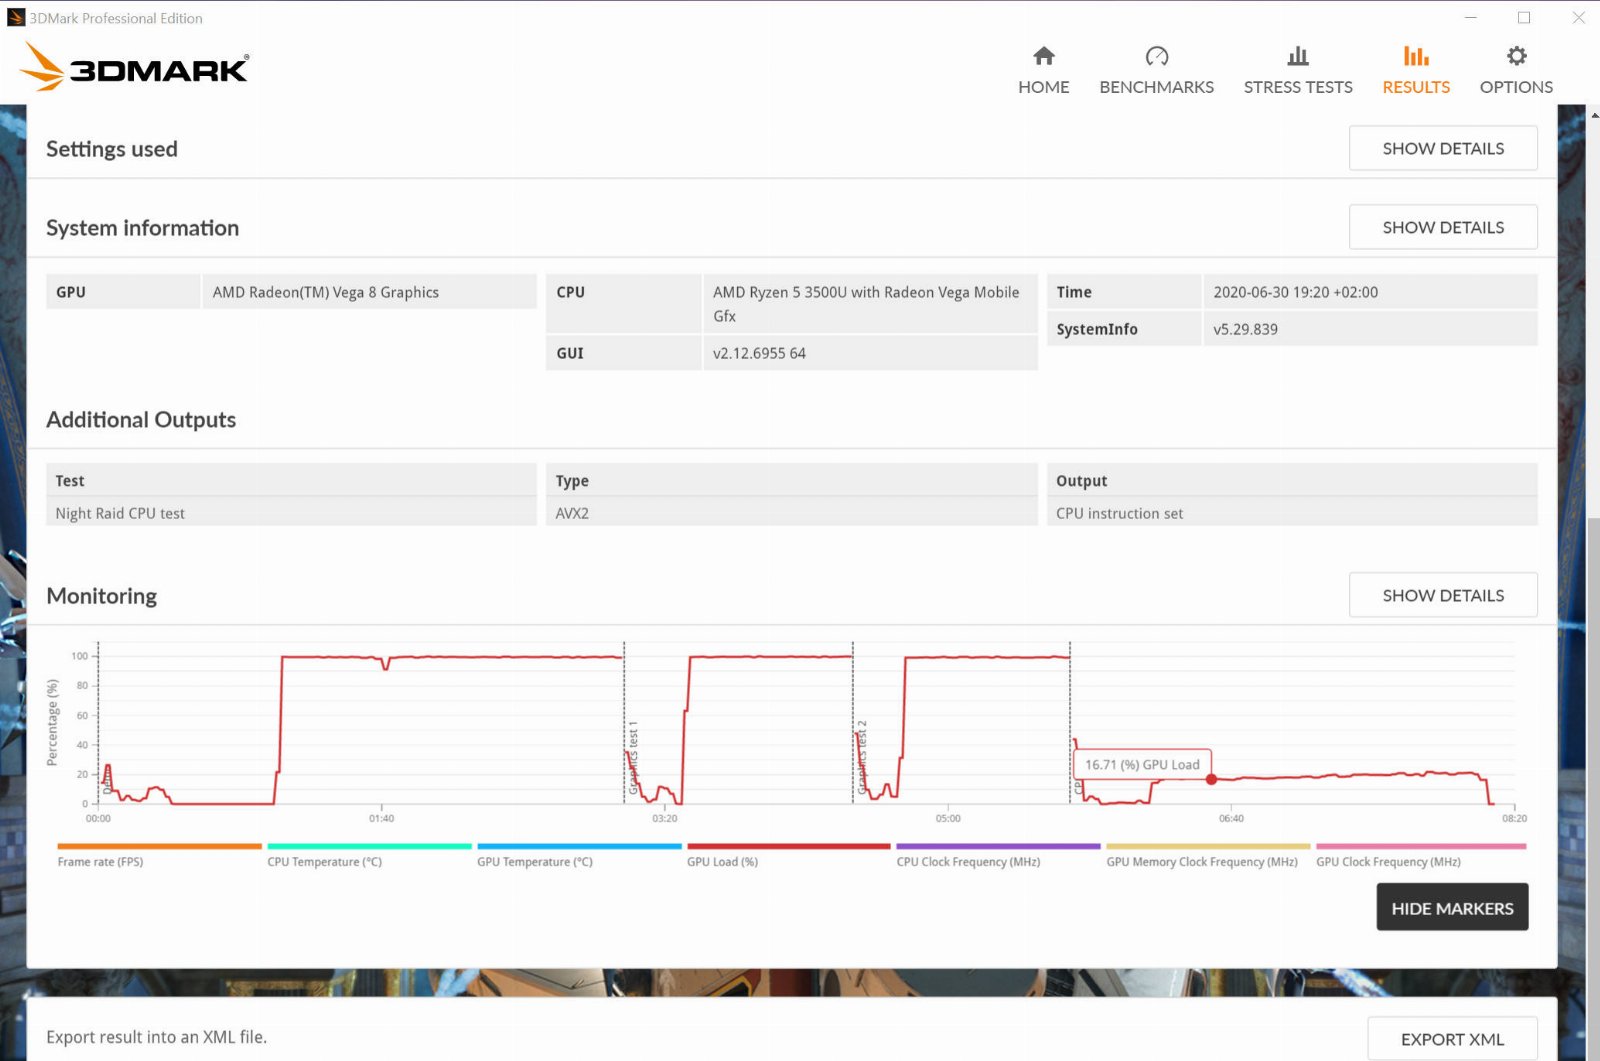This screenshot has width=1600, height=1061.
Task: Click the red GPU Load data point
Action: (x=1211, y=779)
